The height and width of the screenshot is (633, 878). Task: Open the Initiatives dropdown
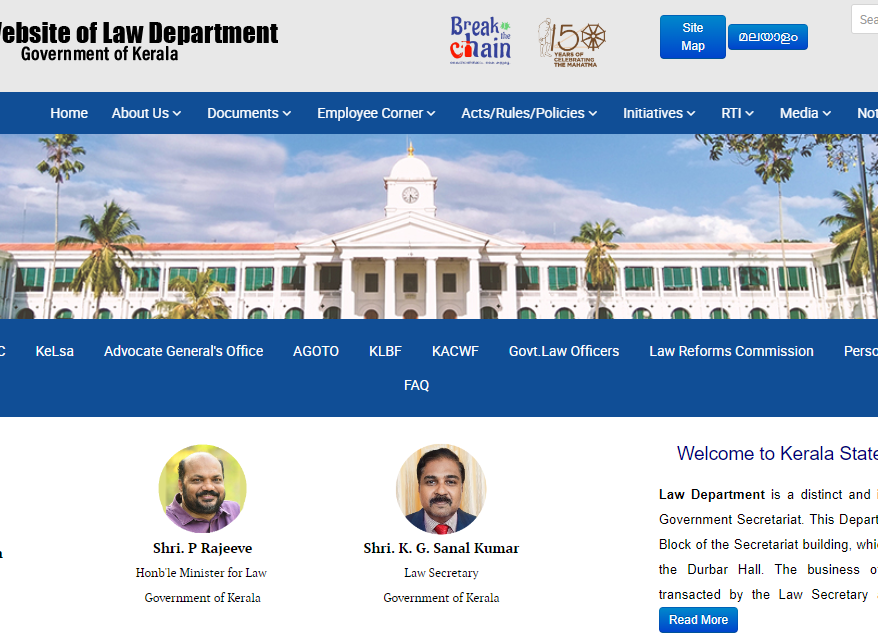point(659,113)
